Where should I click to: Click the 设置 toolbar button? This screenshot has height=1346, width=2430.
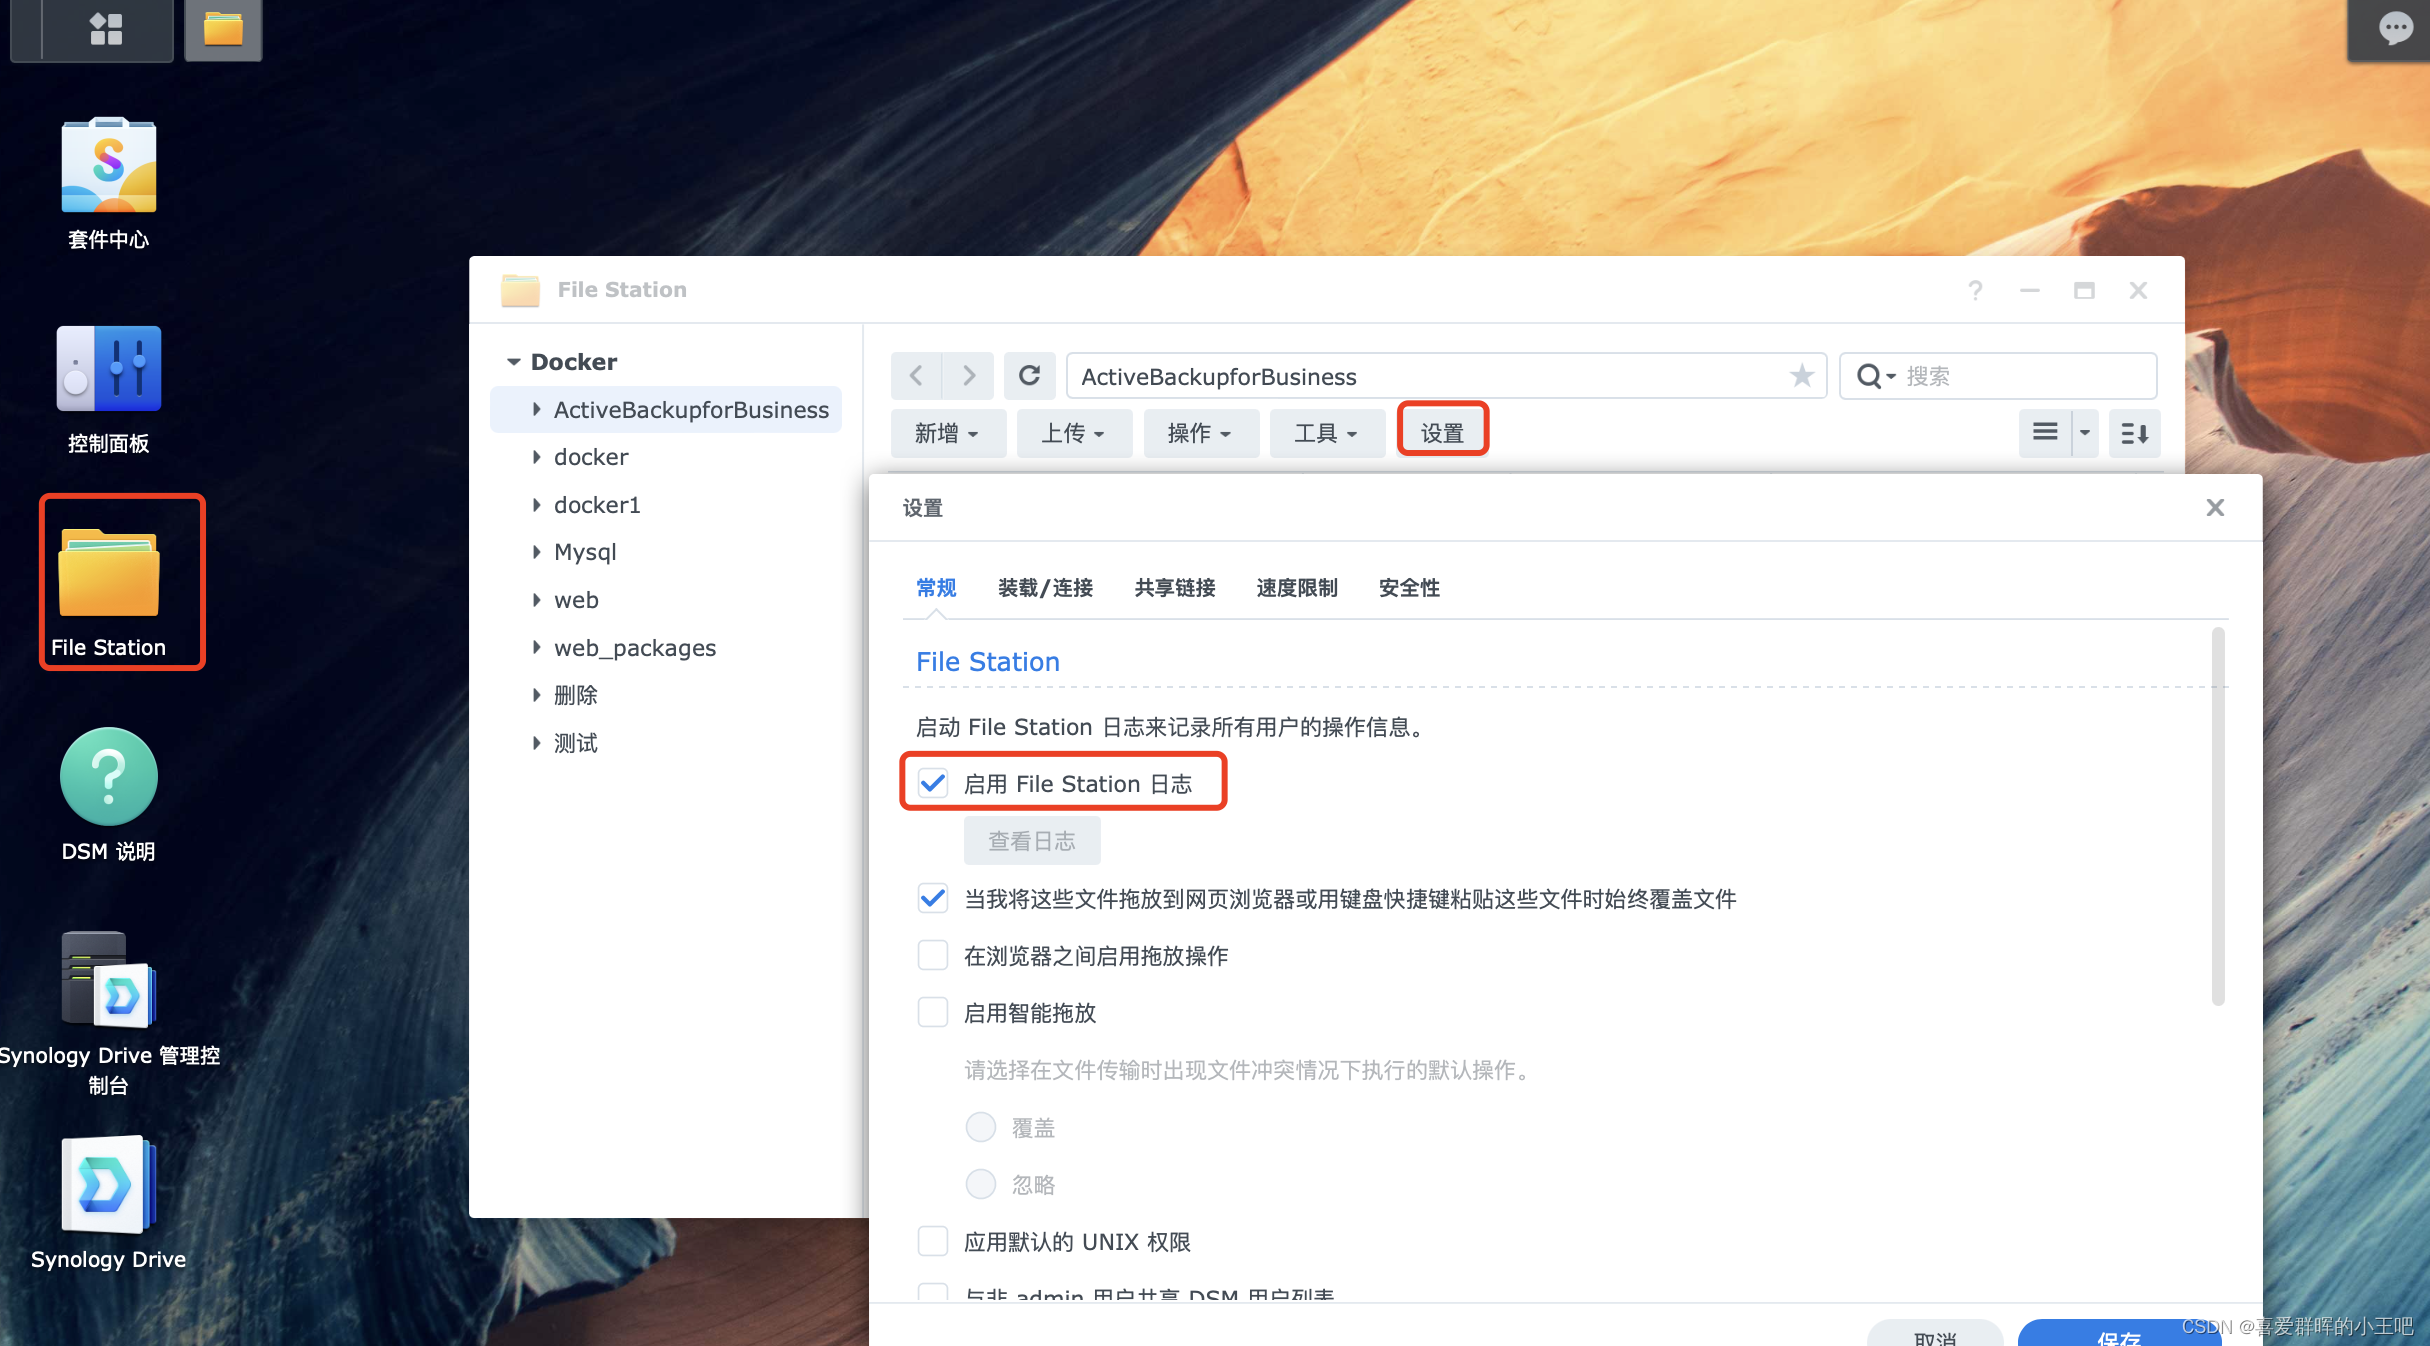1442,433
